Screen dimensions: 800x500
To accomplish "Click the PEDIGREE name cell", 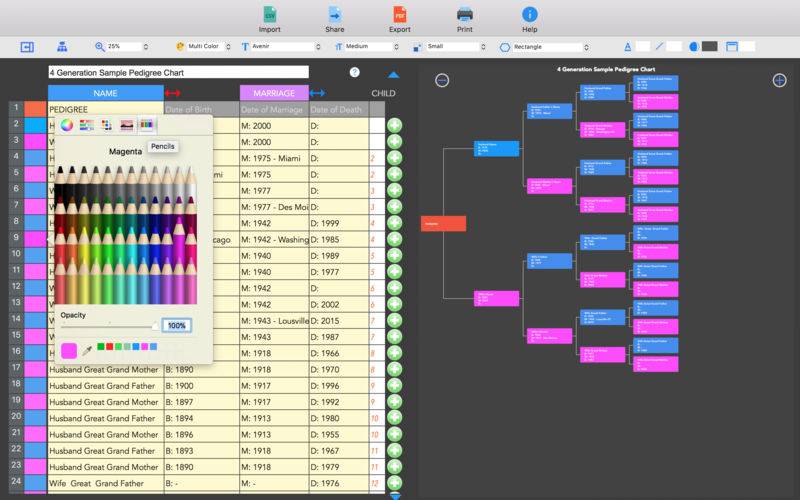I will [106, 109].
